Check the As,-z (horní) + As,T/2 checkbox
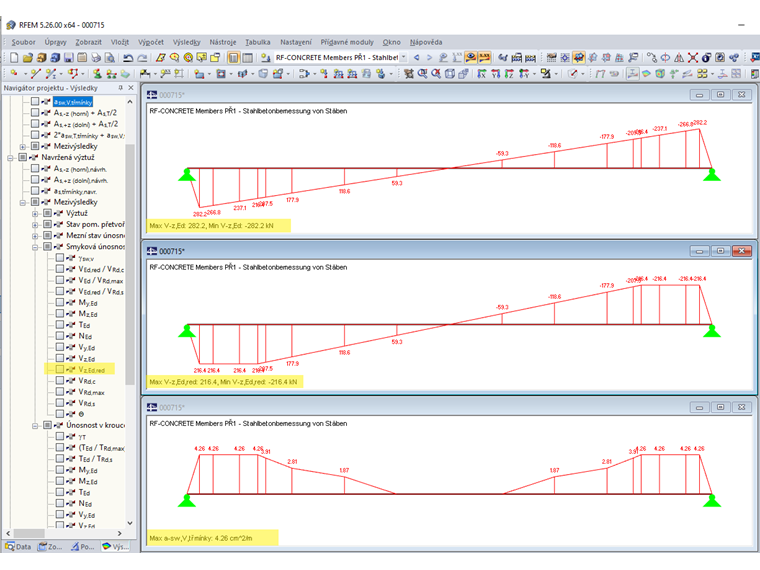The width and height of the screenshot is (760, 570). pos(35,113)
